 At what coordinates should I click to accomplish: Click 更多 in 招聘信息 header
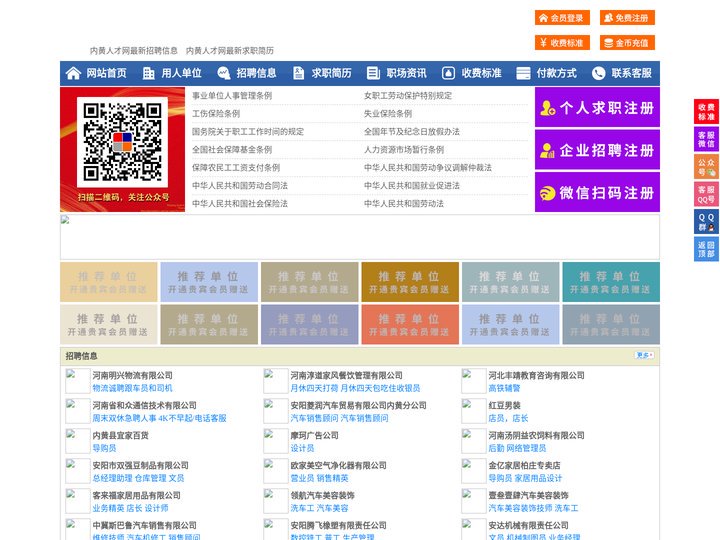click(x=644, y=355)
